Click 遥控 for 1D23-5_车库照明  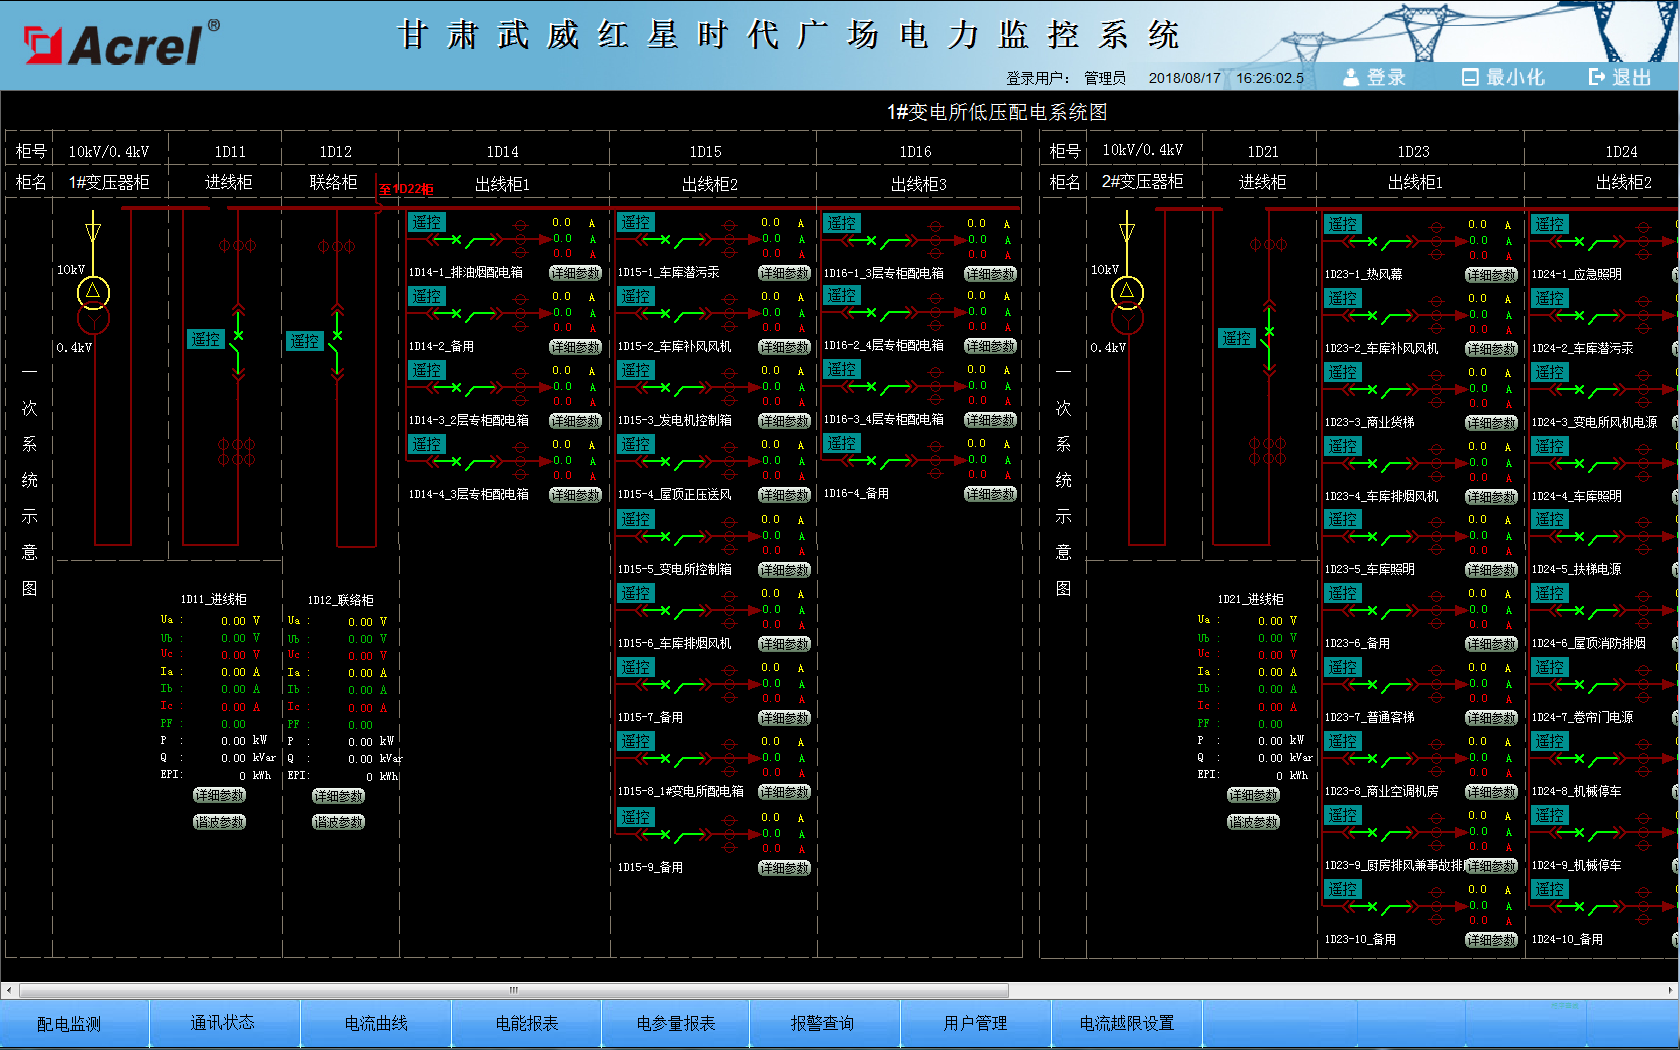(x=1343, y=519)
